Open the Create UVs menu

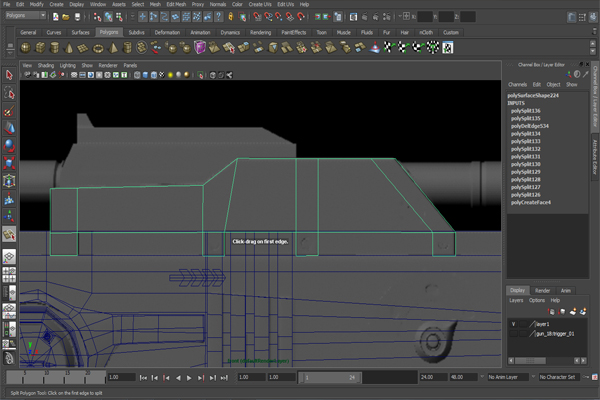(x=260, y=4)
